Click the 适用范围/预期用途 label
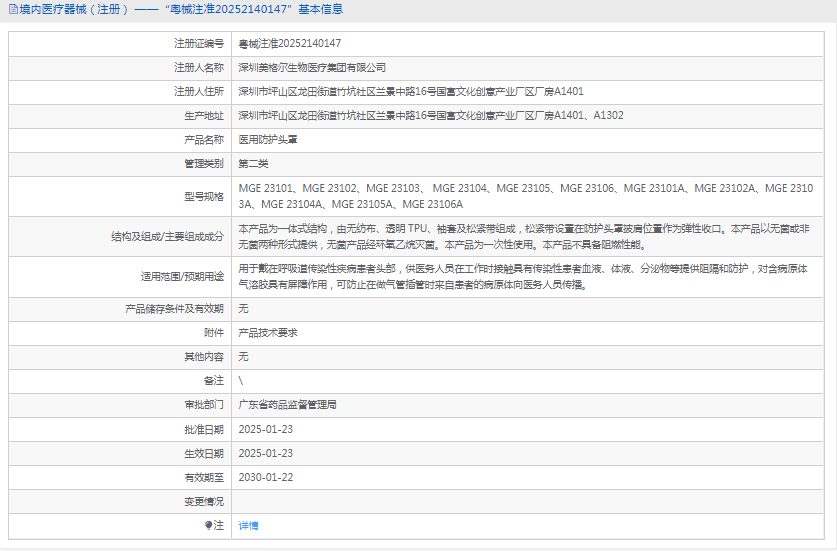The width and height of the screenshot is (837, 551). [183, 277]
